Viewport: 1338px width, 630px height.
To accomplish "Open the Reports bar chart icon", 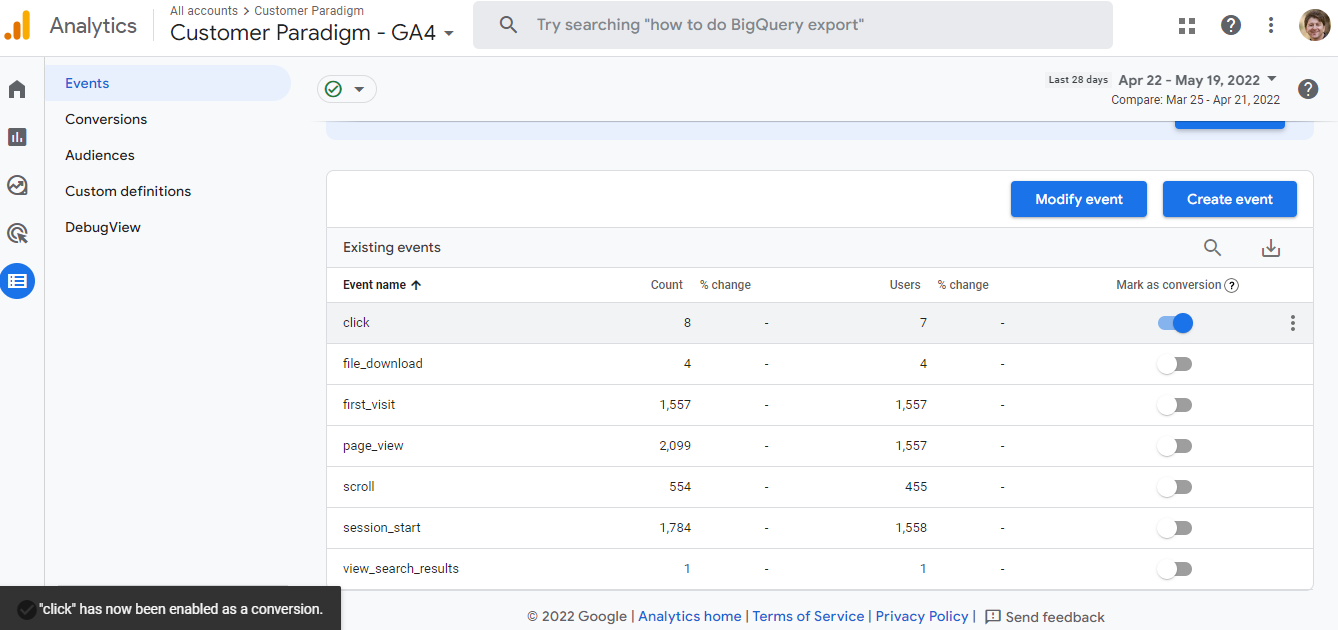I will (x=17, y=137).
